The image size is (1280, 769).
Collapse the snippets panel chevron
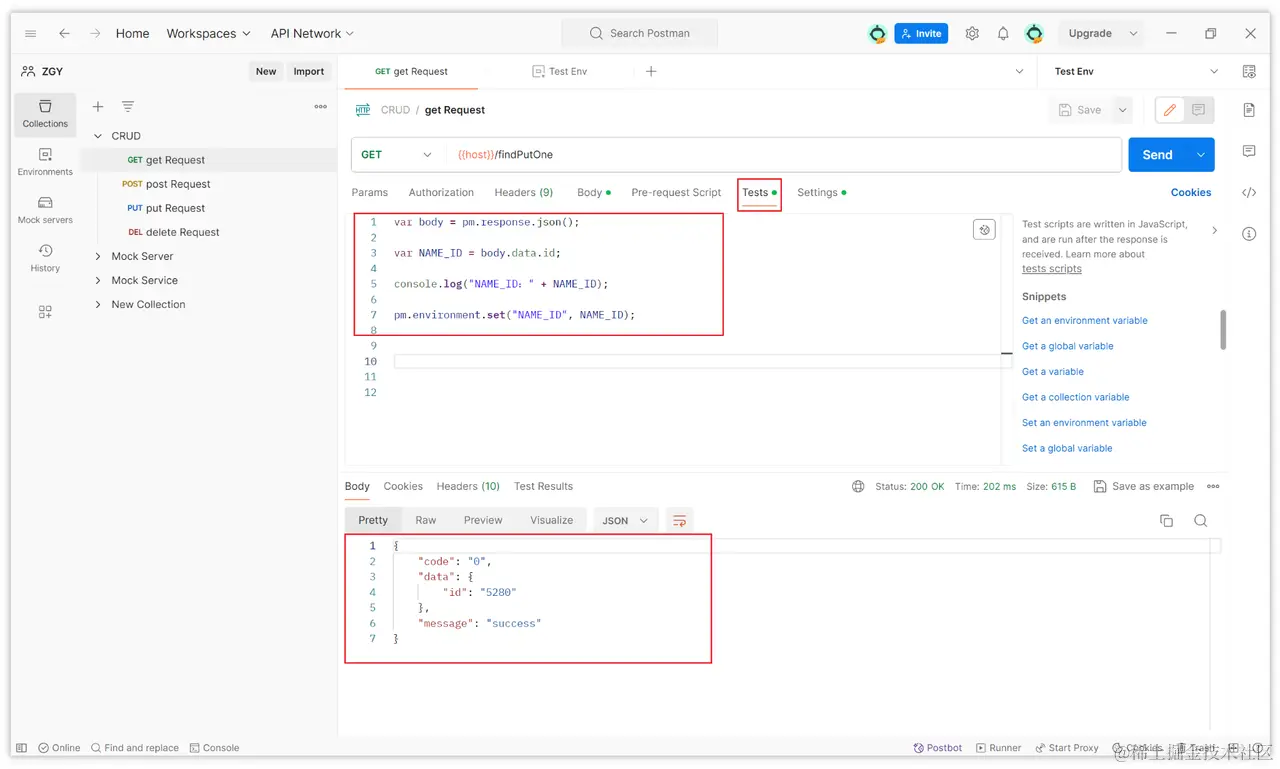point(1215,230)
